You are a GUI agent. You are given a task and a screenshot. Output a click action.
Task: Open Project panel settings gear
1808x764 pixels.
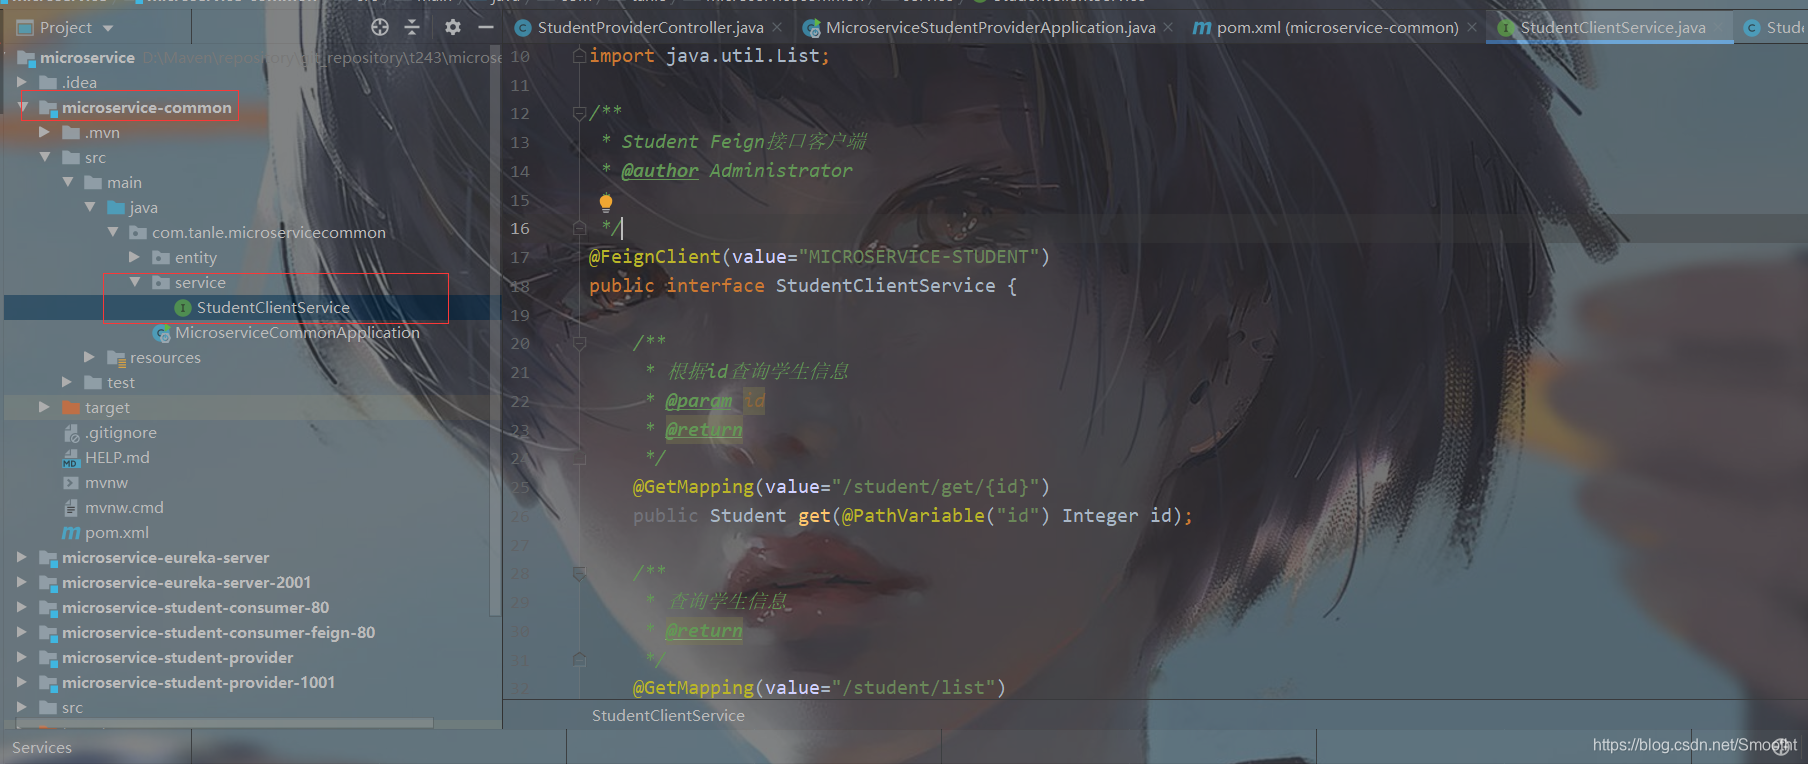pyautogui.click(x=452, y=28)
